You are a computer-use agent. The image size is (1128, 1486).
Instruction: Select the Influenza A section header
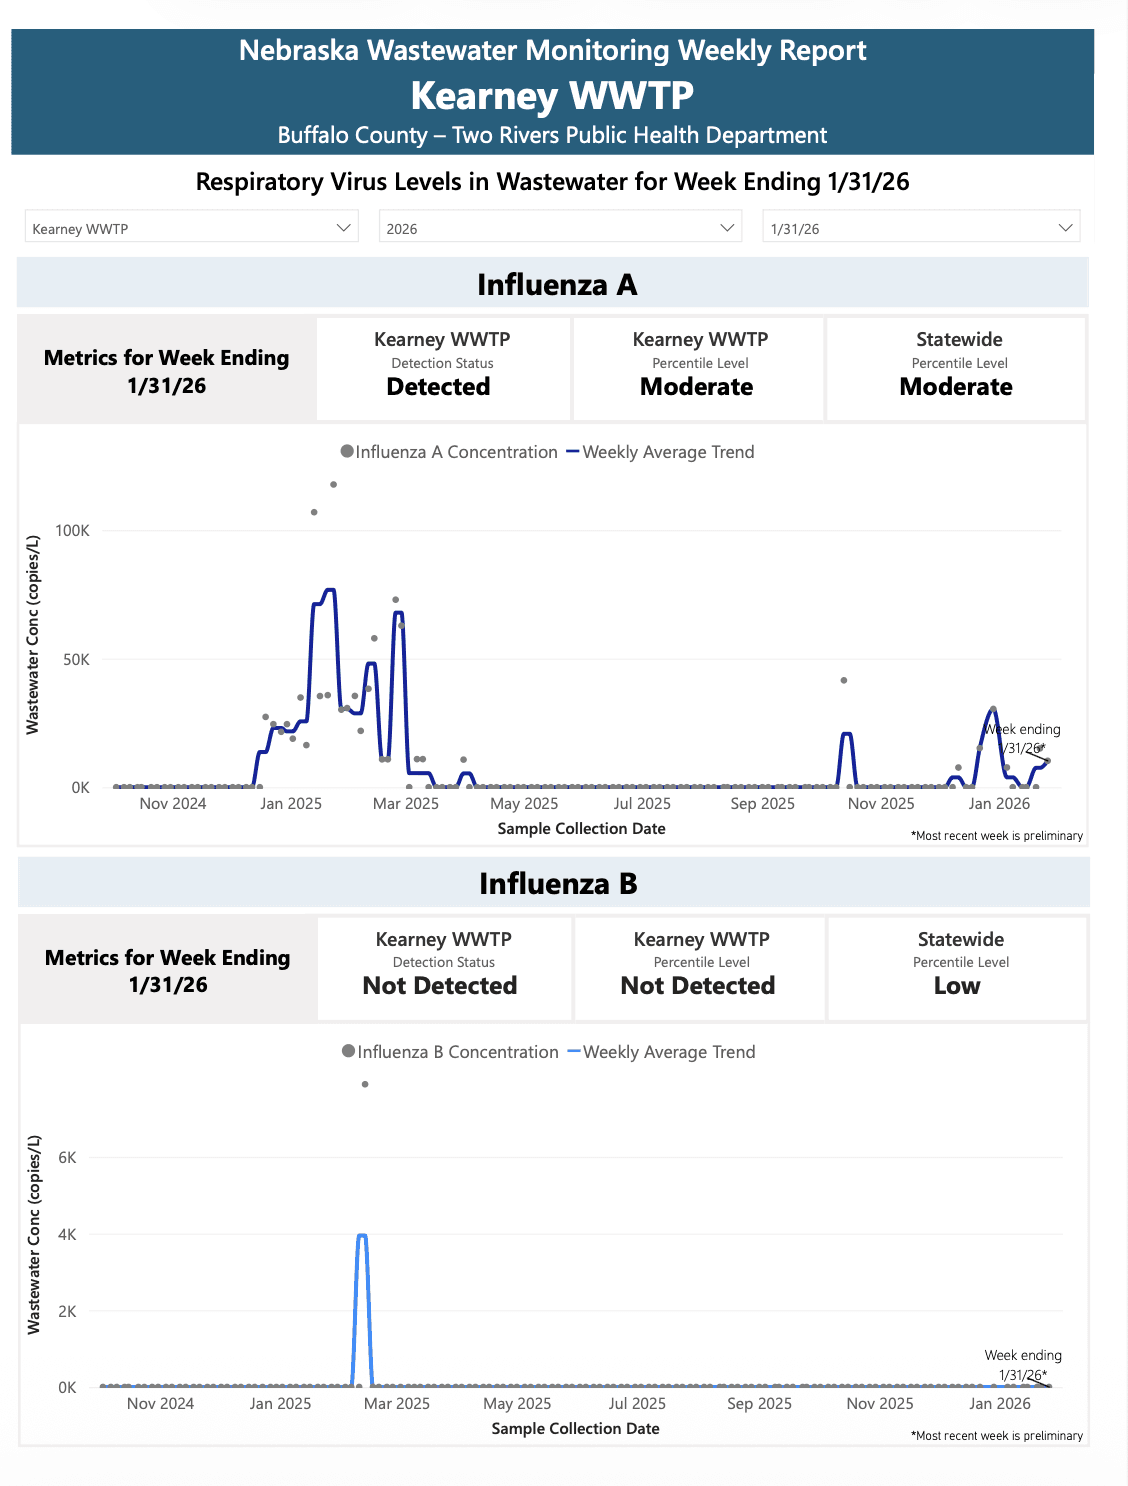coord(557,284)
